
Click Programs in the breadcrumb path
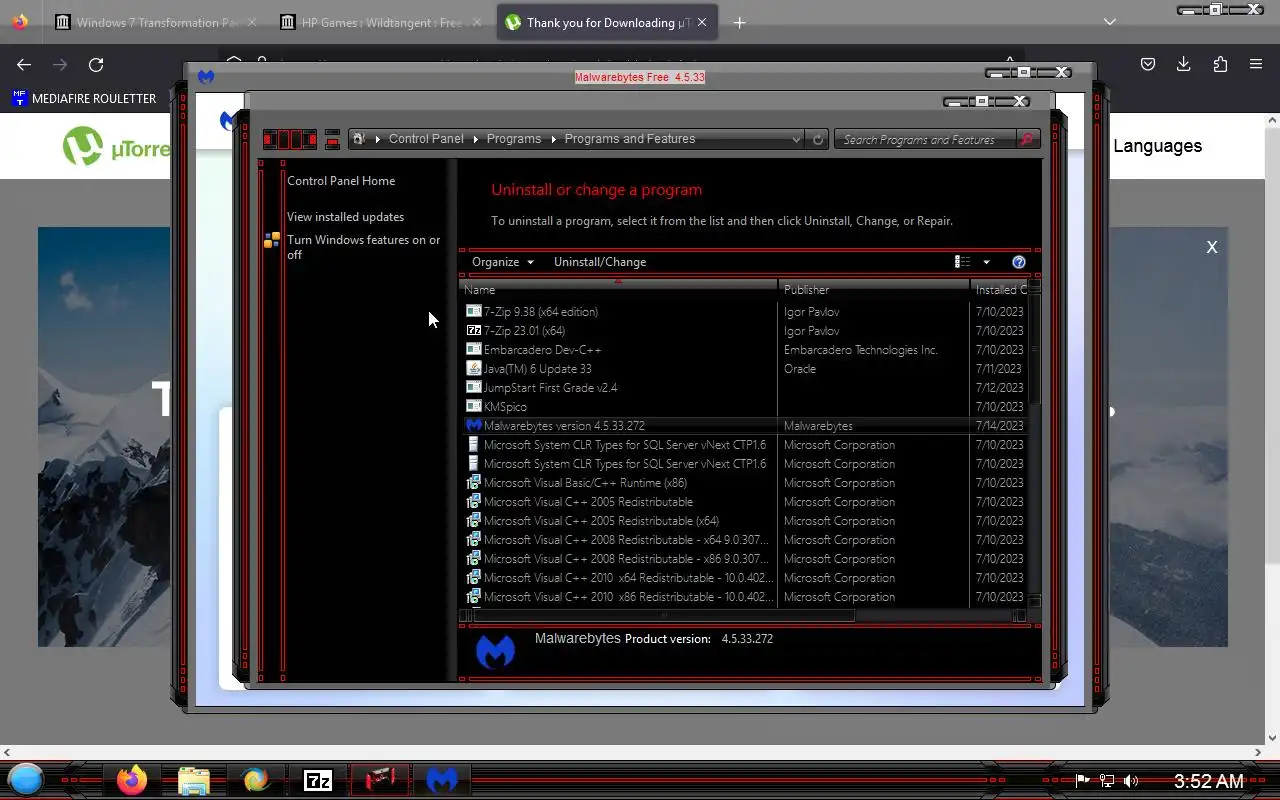click(514, 139)
